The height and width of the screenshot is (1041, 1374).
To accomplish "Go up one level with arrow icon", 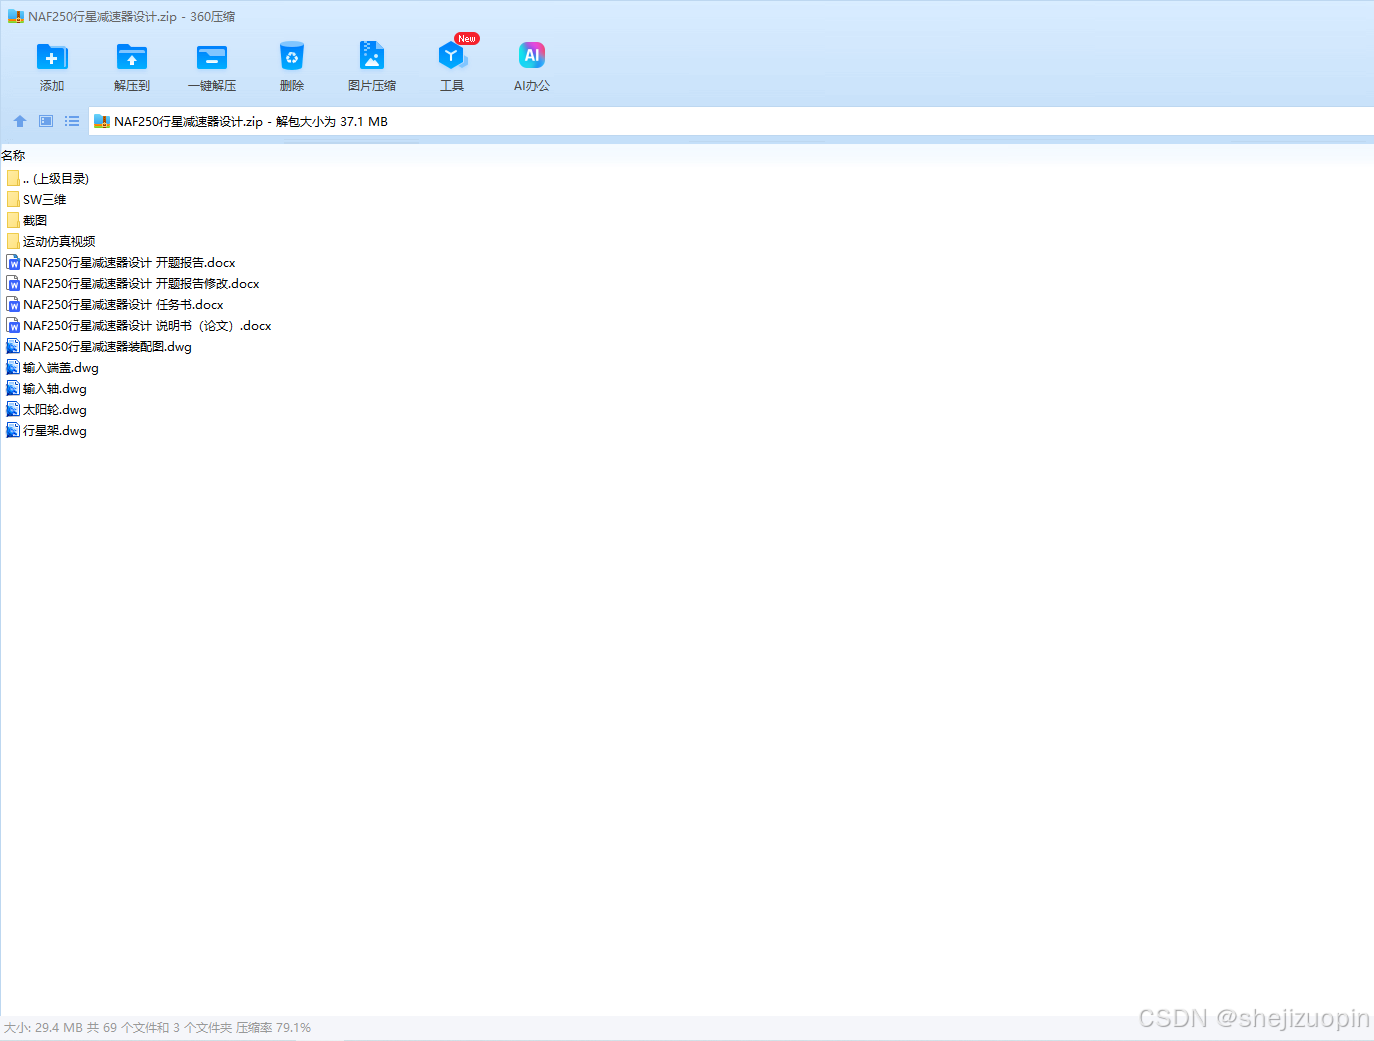I will point(20,121).
